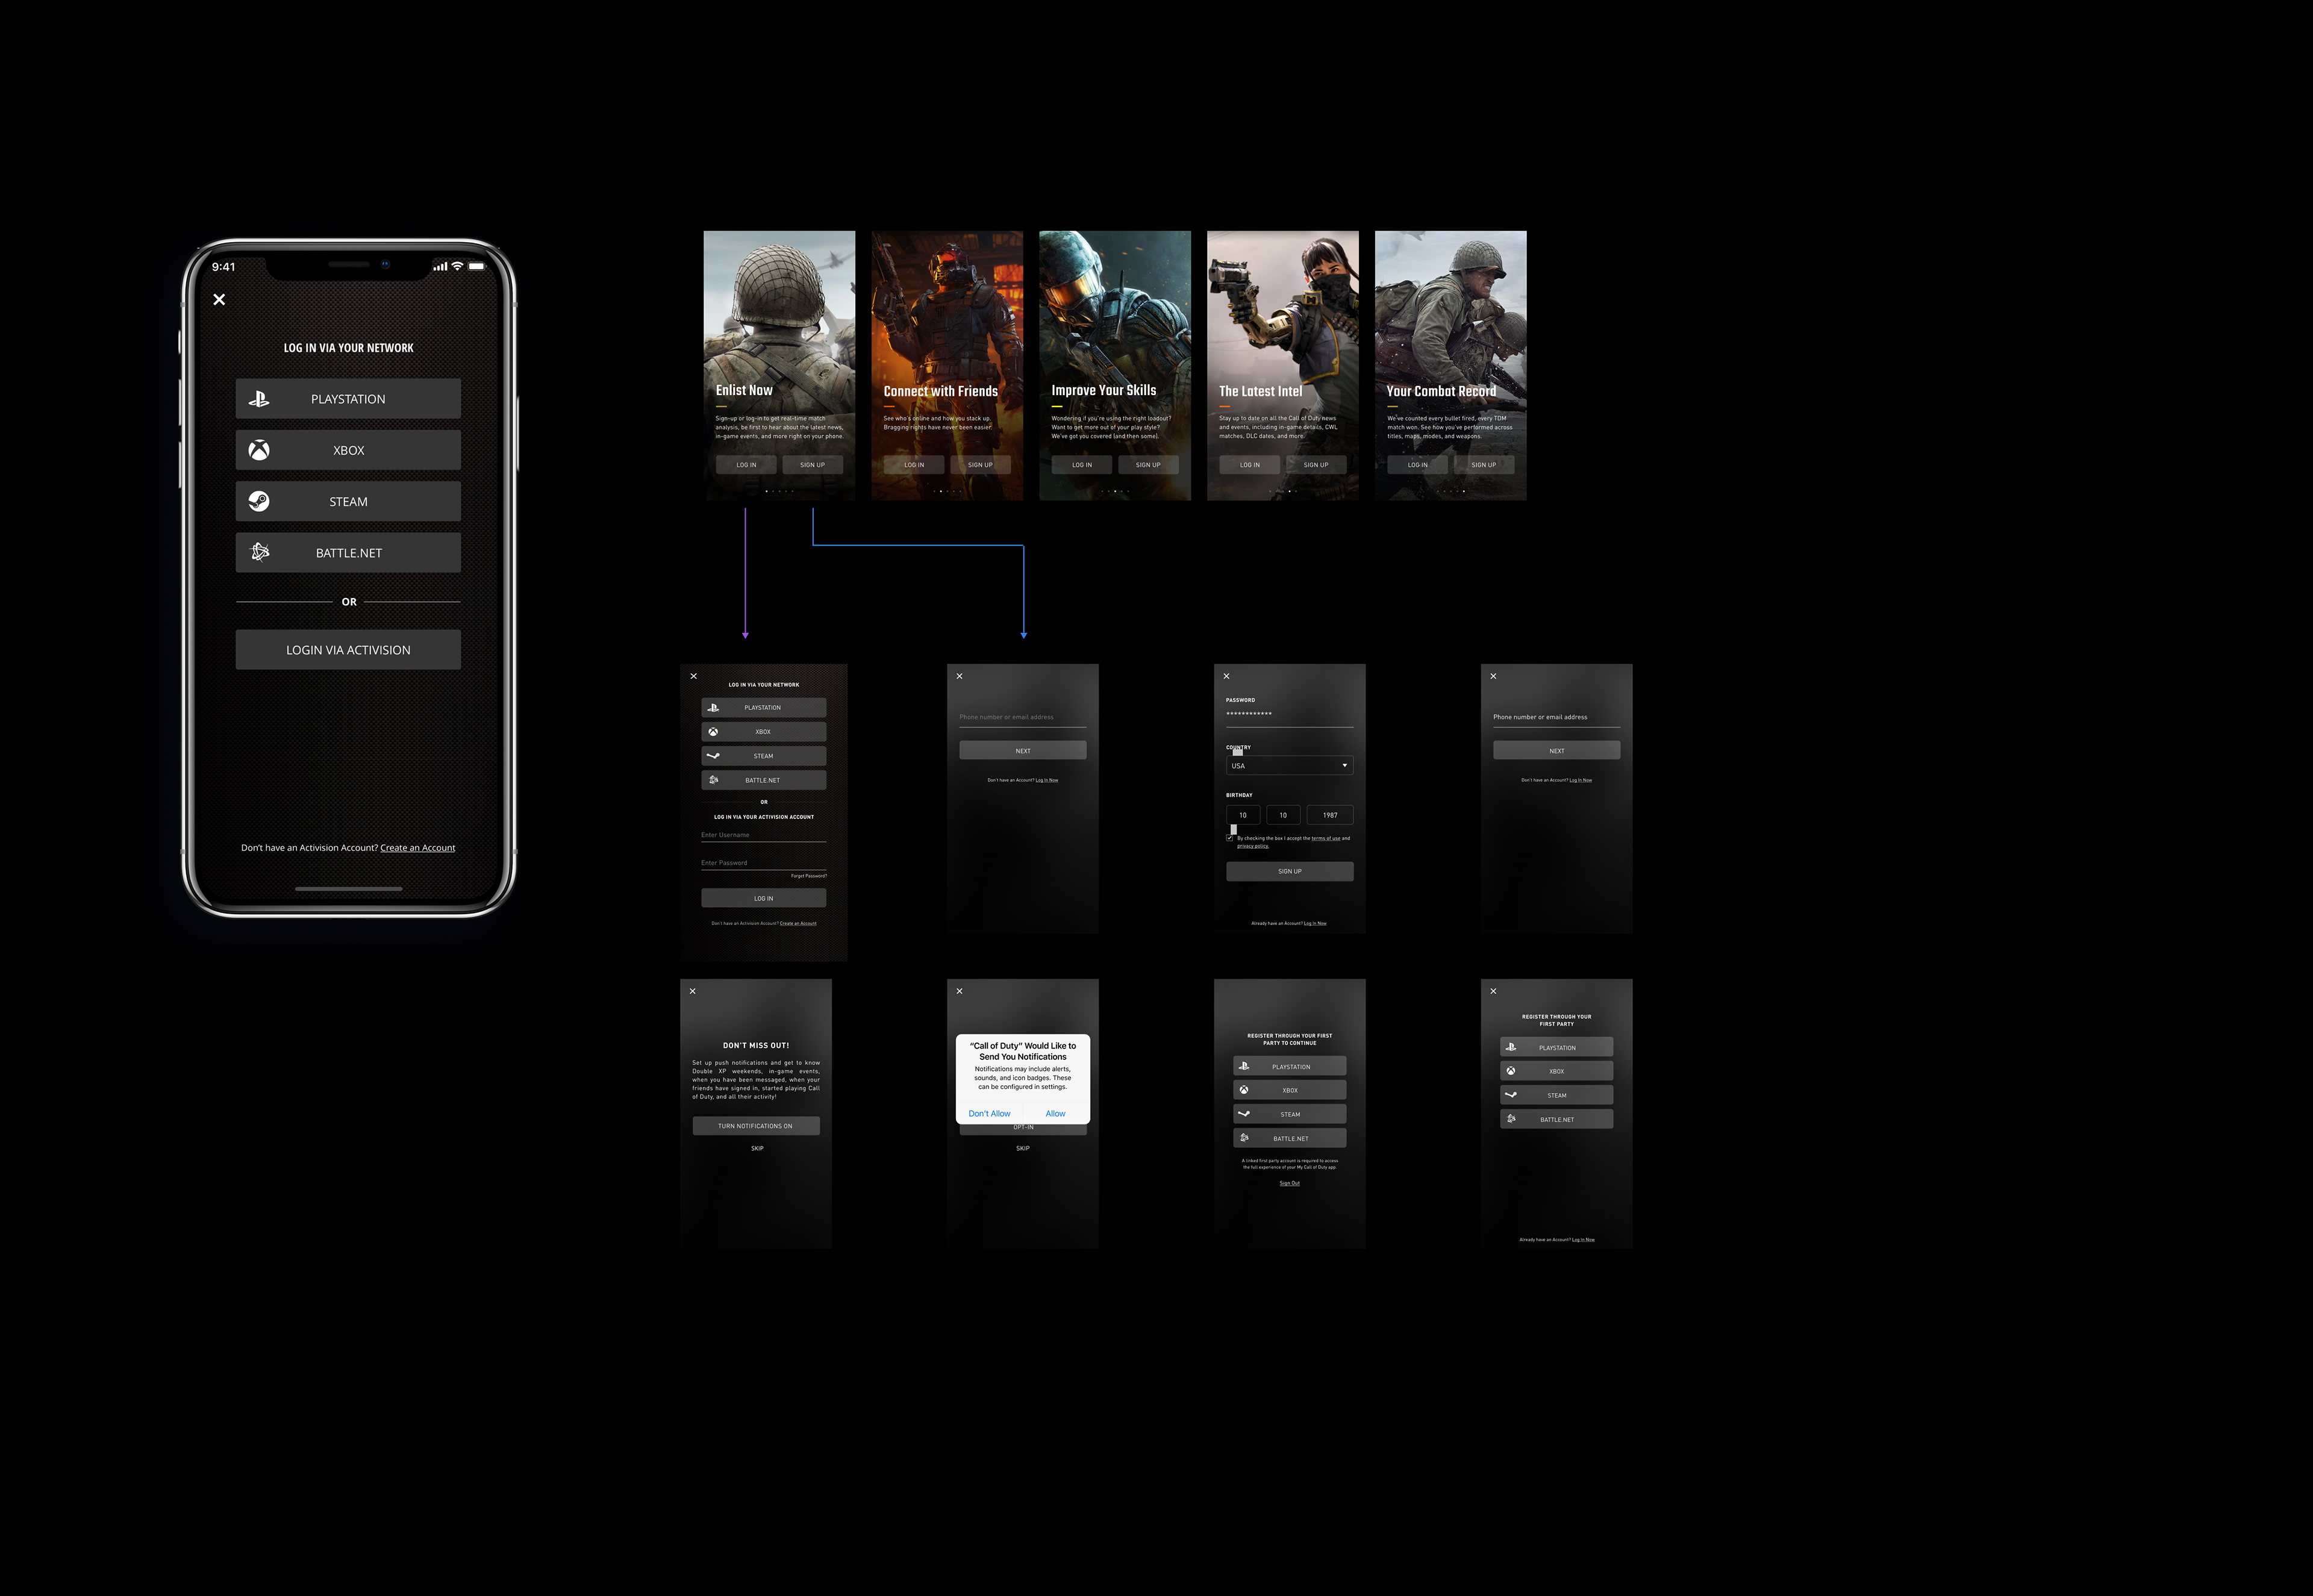The width and height of the screenshot is (2313, 1596).
Task: Click Steam icon on the small Activision login screen
Action: 713,756
